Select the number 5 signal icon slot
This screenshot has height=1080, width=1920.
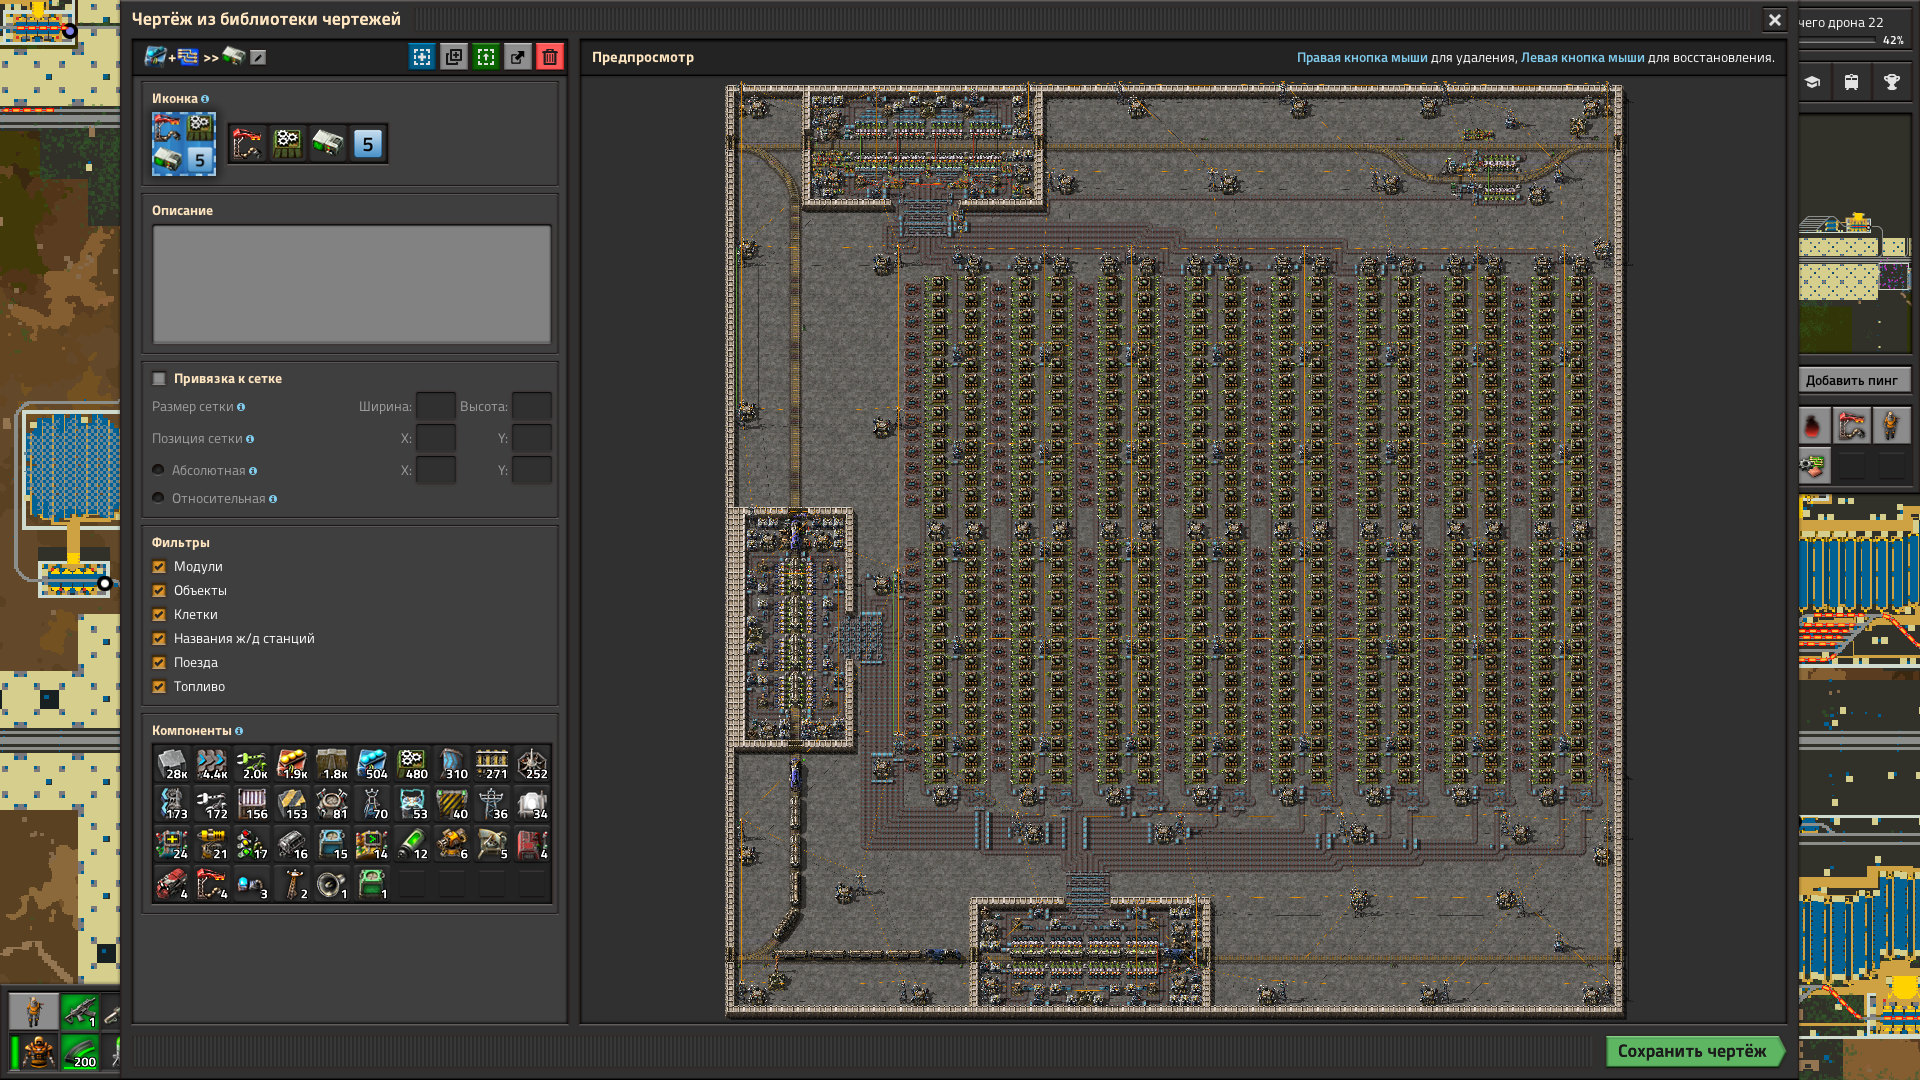click(368, 144)
